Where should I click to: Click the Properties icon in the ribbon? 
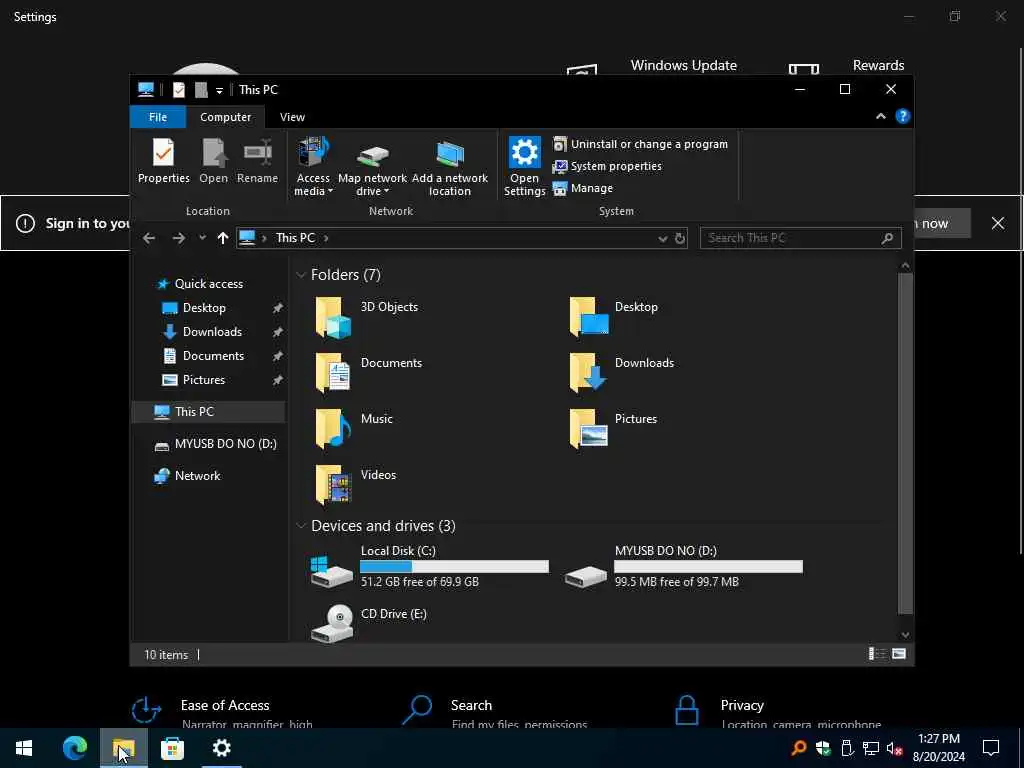click(x=163, y=161)
